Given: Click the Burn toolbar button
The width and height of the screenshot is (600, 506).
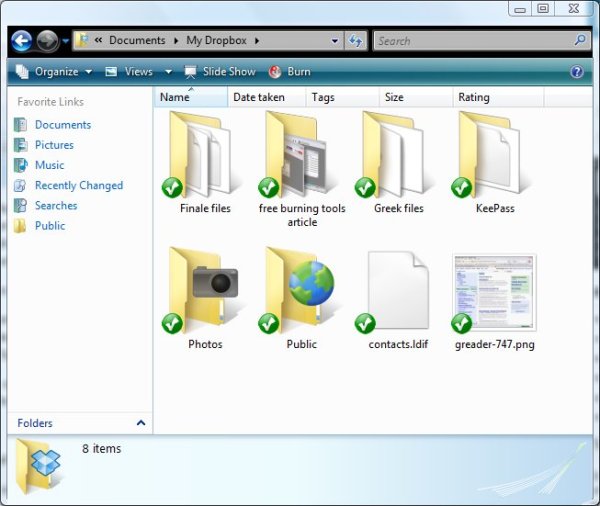Looking at the screenshot, I should [x=290, y=72].
